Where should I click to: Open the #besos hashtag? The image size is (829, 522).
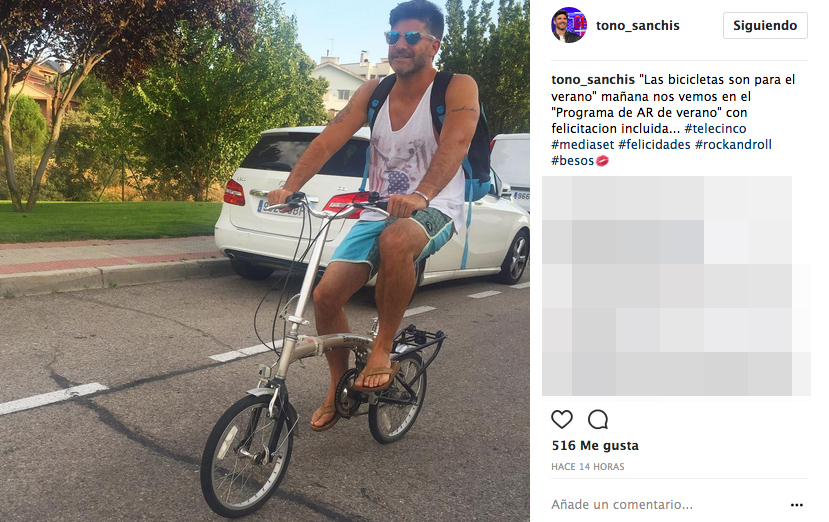point(573,161)
